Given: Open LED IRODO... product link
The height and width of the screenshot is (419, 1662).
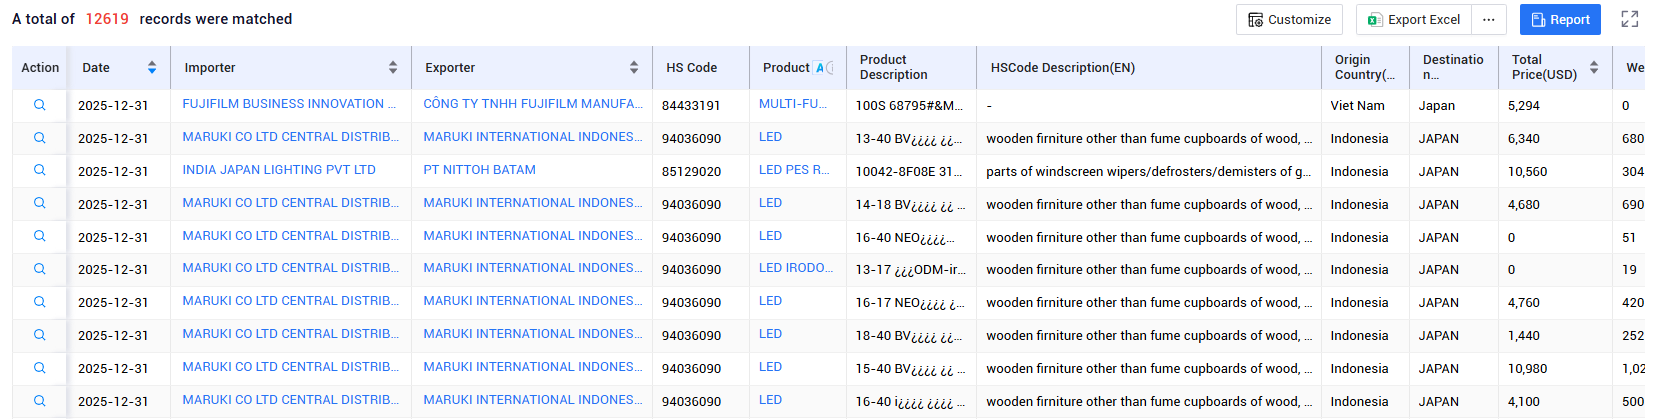Looking at the screenshot, I should click(796, 268).
